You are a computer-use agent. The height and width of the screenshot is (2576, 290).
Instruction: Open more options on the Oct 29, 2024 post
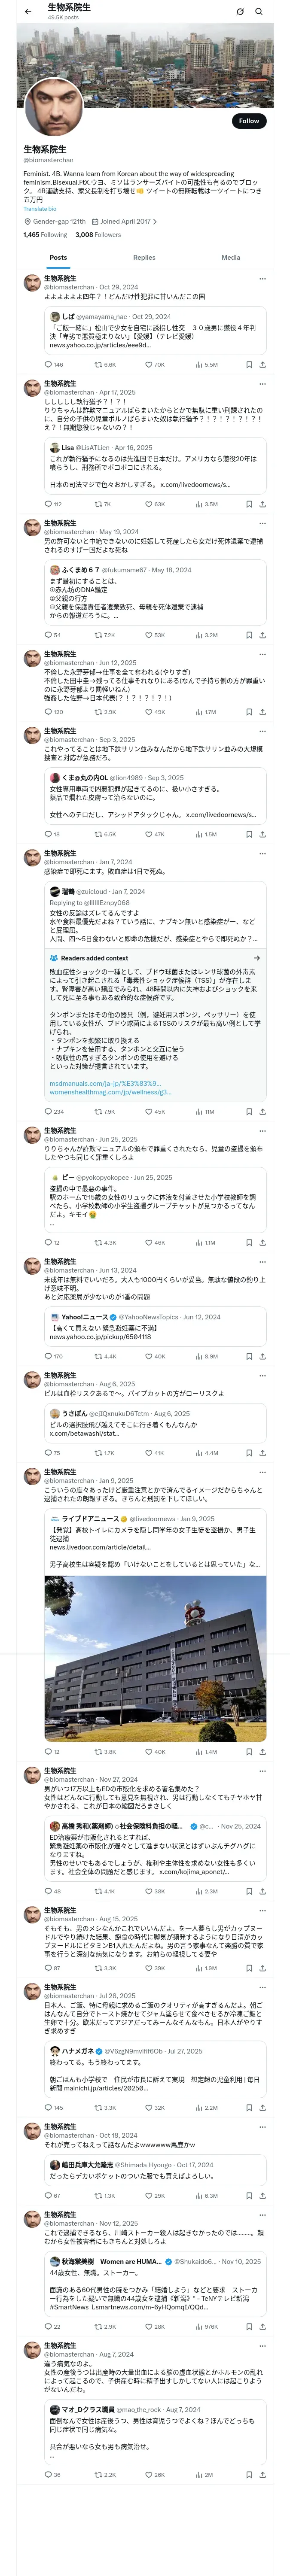coord(262,279)
